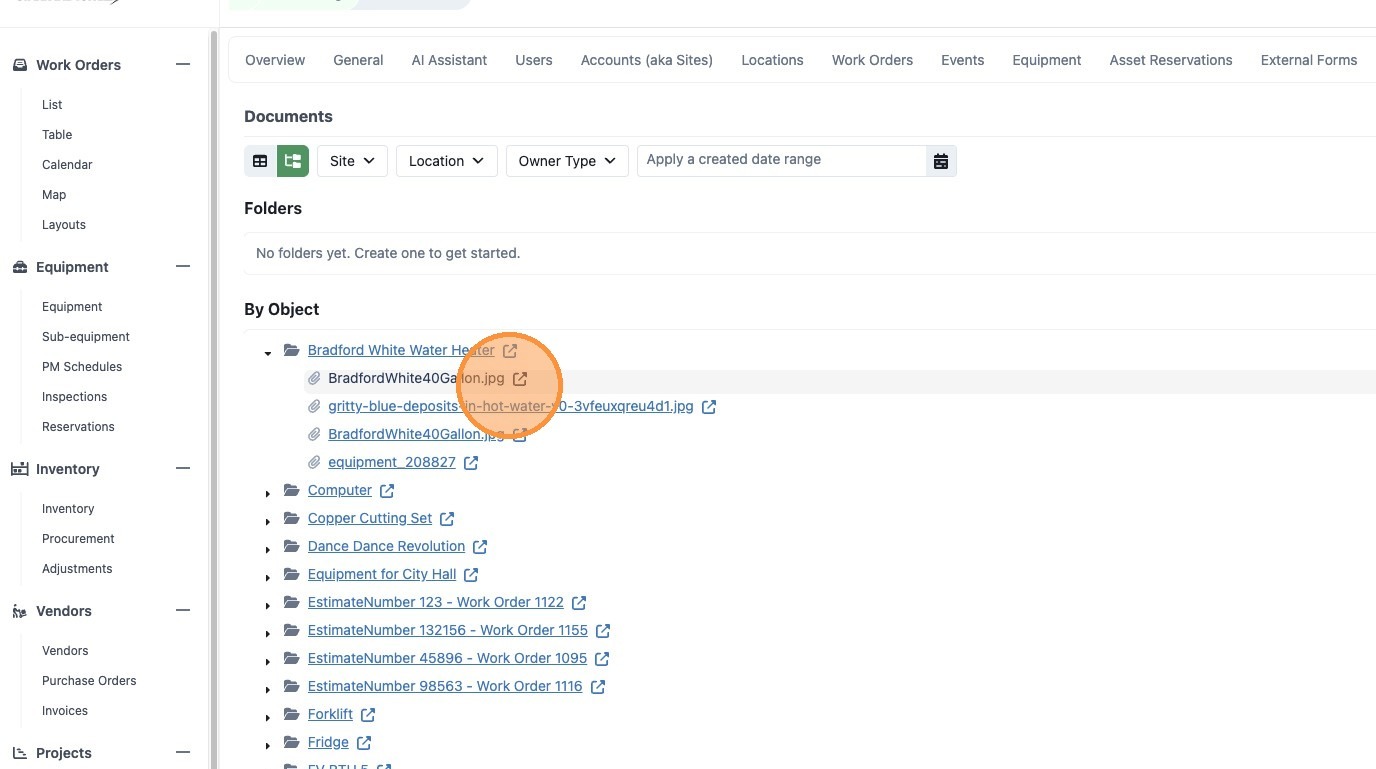
Task: Switch to the Overview tab
Action: pyautogui.click(x=275, y=60)
